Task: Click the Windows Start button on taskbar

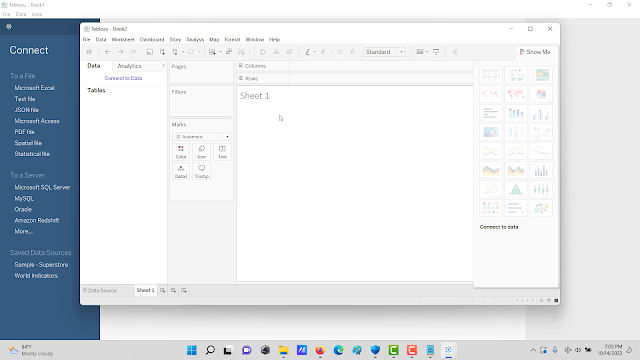Action: [x=192, y=350]
